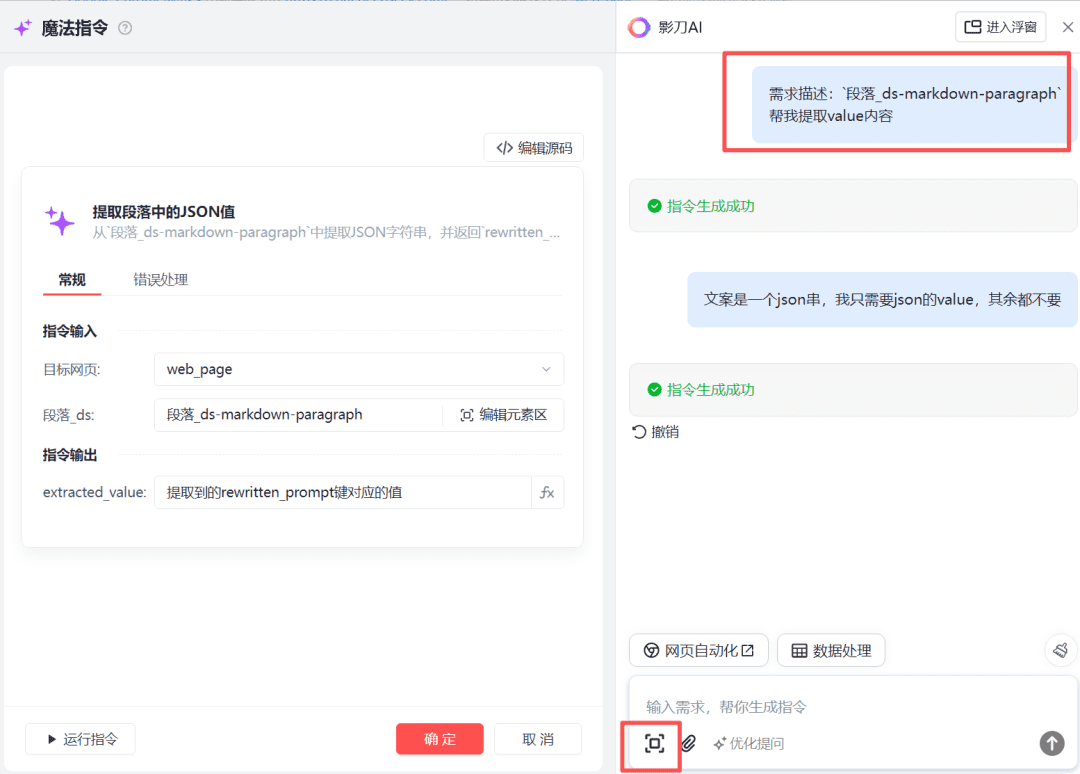The image size is (1080, 774).
Task: Click the 影刀AI logo icon
Action: pos(639,27)
